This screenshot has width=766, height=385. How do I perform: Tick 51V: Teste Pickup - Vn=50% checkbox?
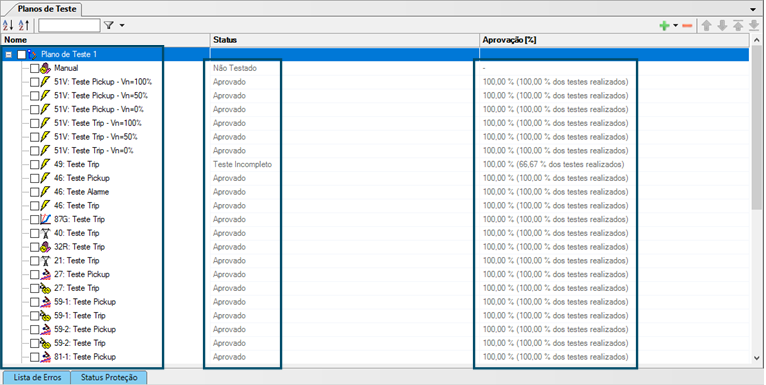click(x=34, y=96)
